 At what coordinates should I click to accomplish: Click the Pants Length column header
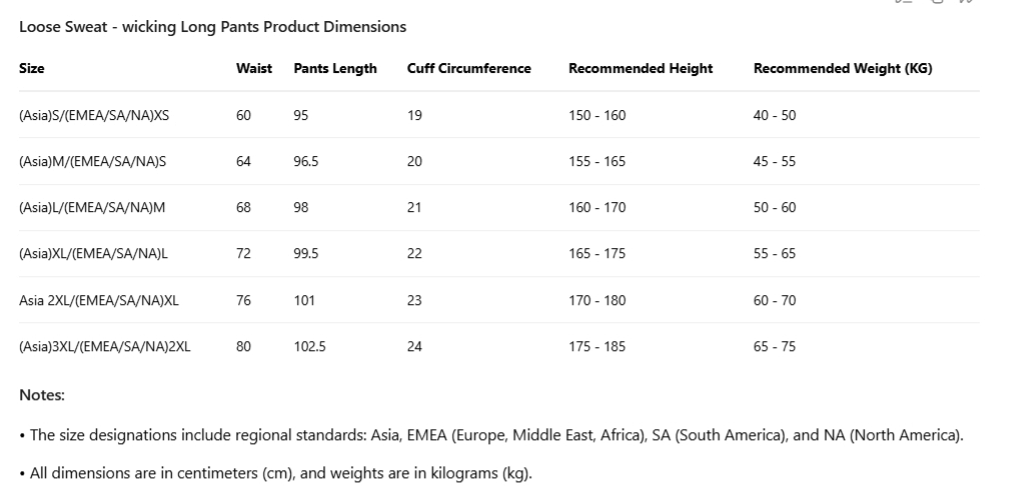click(335, 69)
